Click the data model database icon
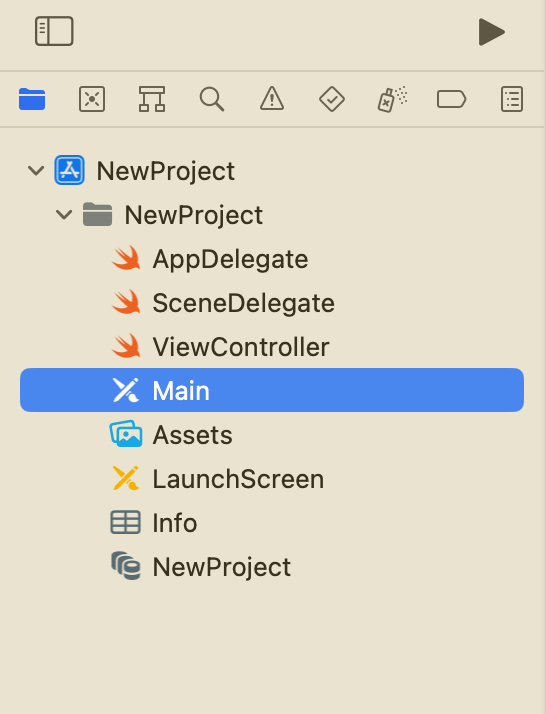This screenshot has width=546, height=714. pos(126,566)
